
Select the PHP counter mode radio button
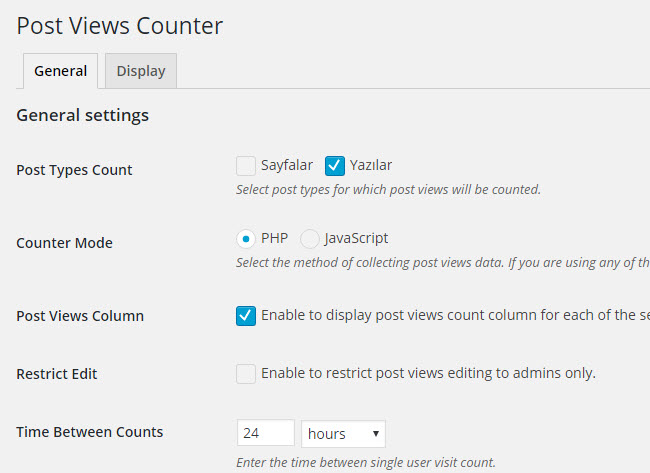pyautogui.click(x=246, y=239)
